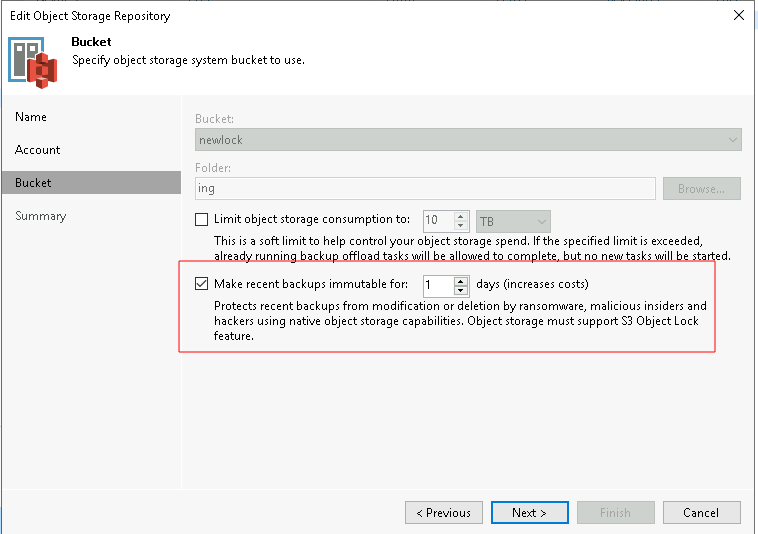The image size is (758, 534).
Task: Click the Next button
Action: click(x=529, y=513)
